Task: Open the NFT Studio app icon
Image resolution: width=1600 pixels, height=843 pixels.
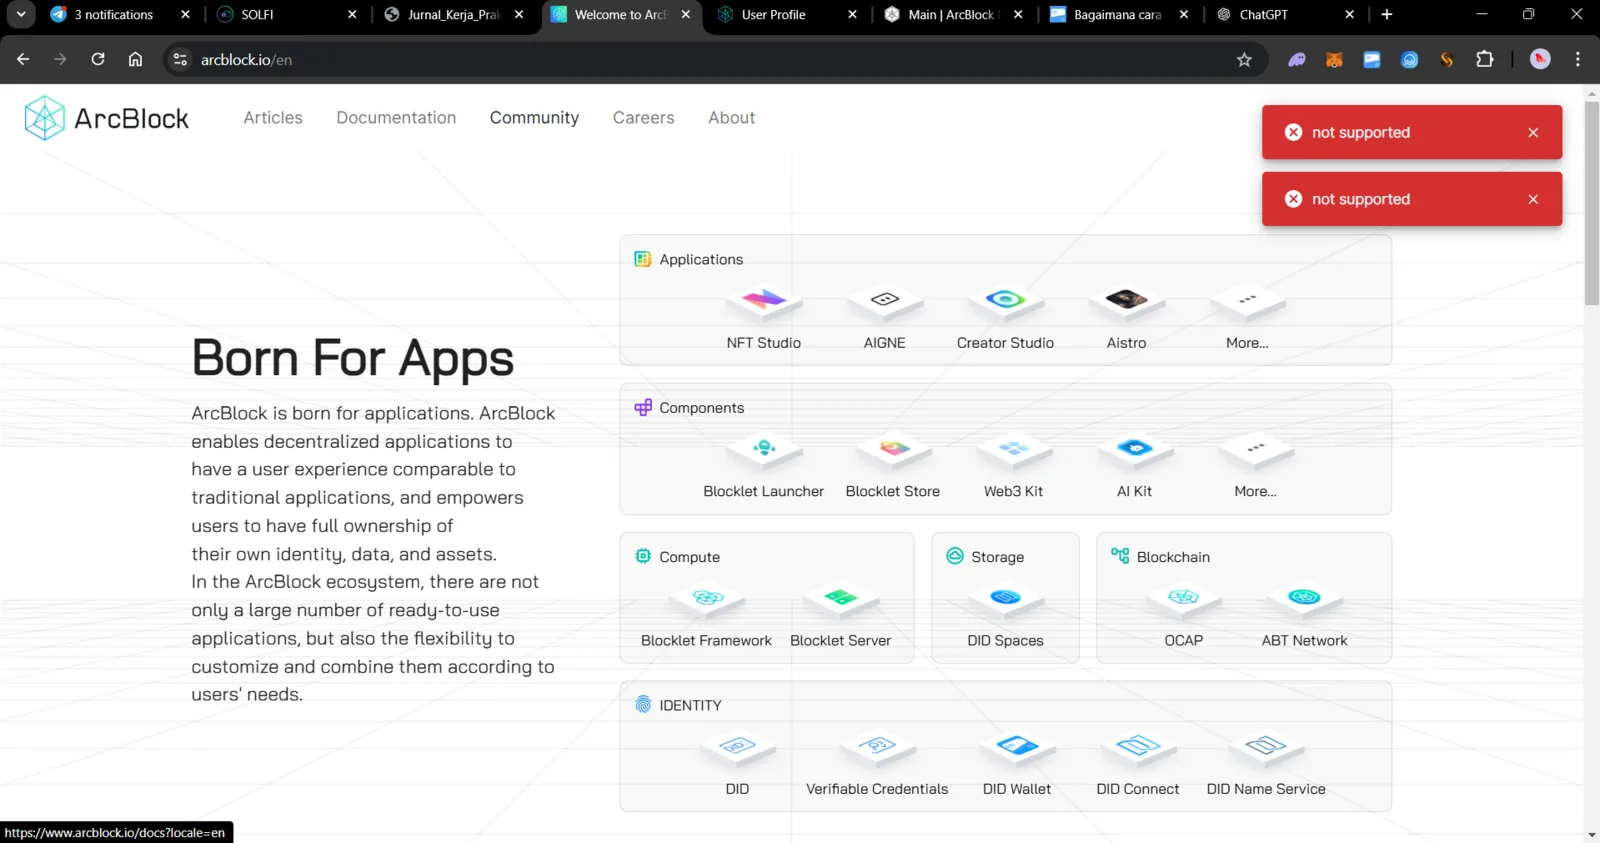Action: pyautogui.click(x=764, y=301)
